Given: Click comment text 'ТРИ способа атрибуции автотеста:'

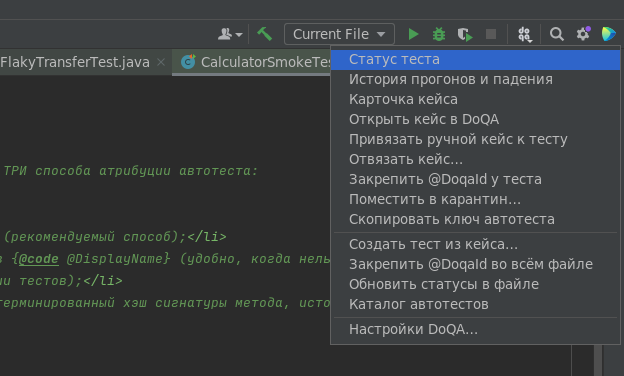Looking at the screenshot, I should [x=131, y=171].
